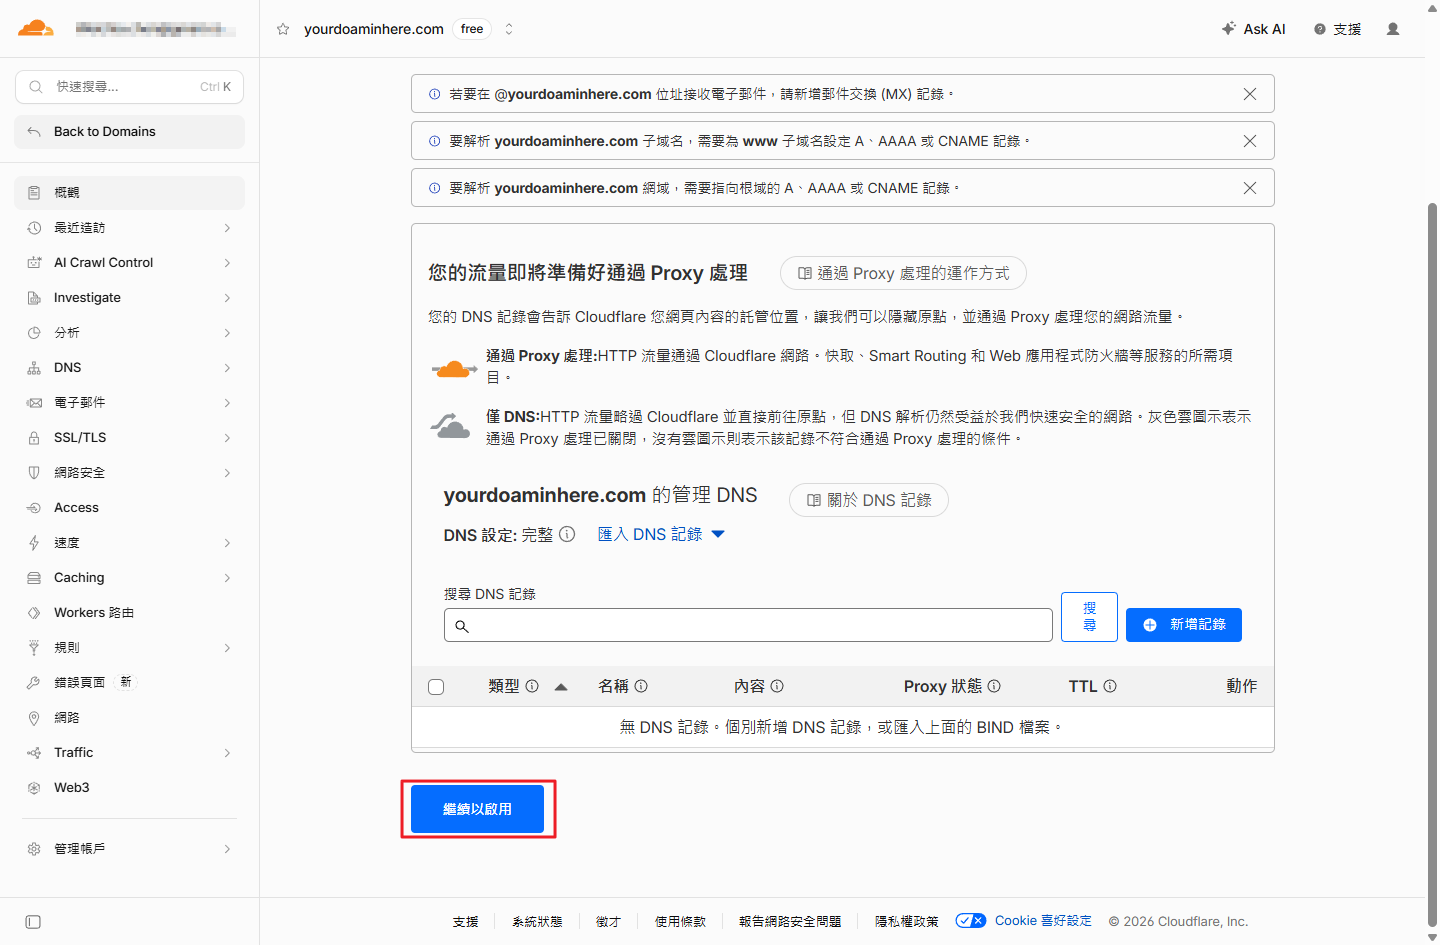Open the user account icon

coord(1393,29)
